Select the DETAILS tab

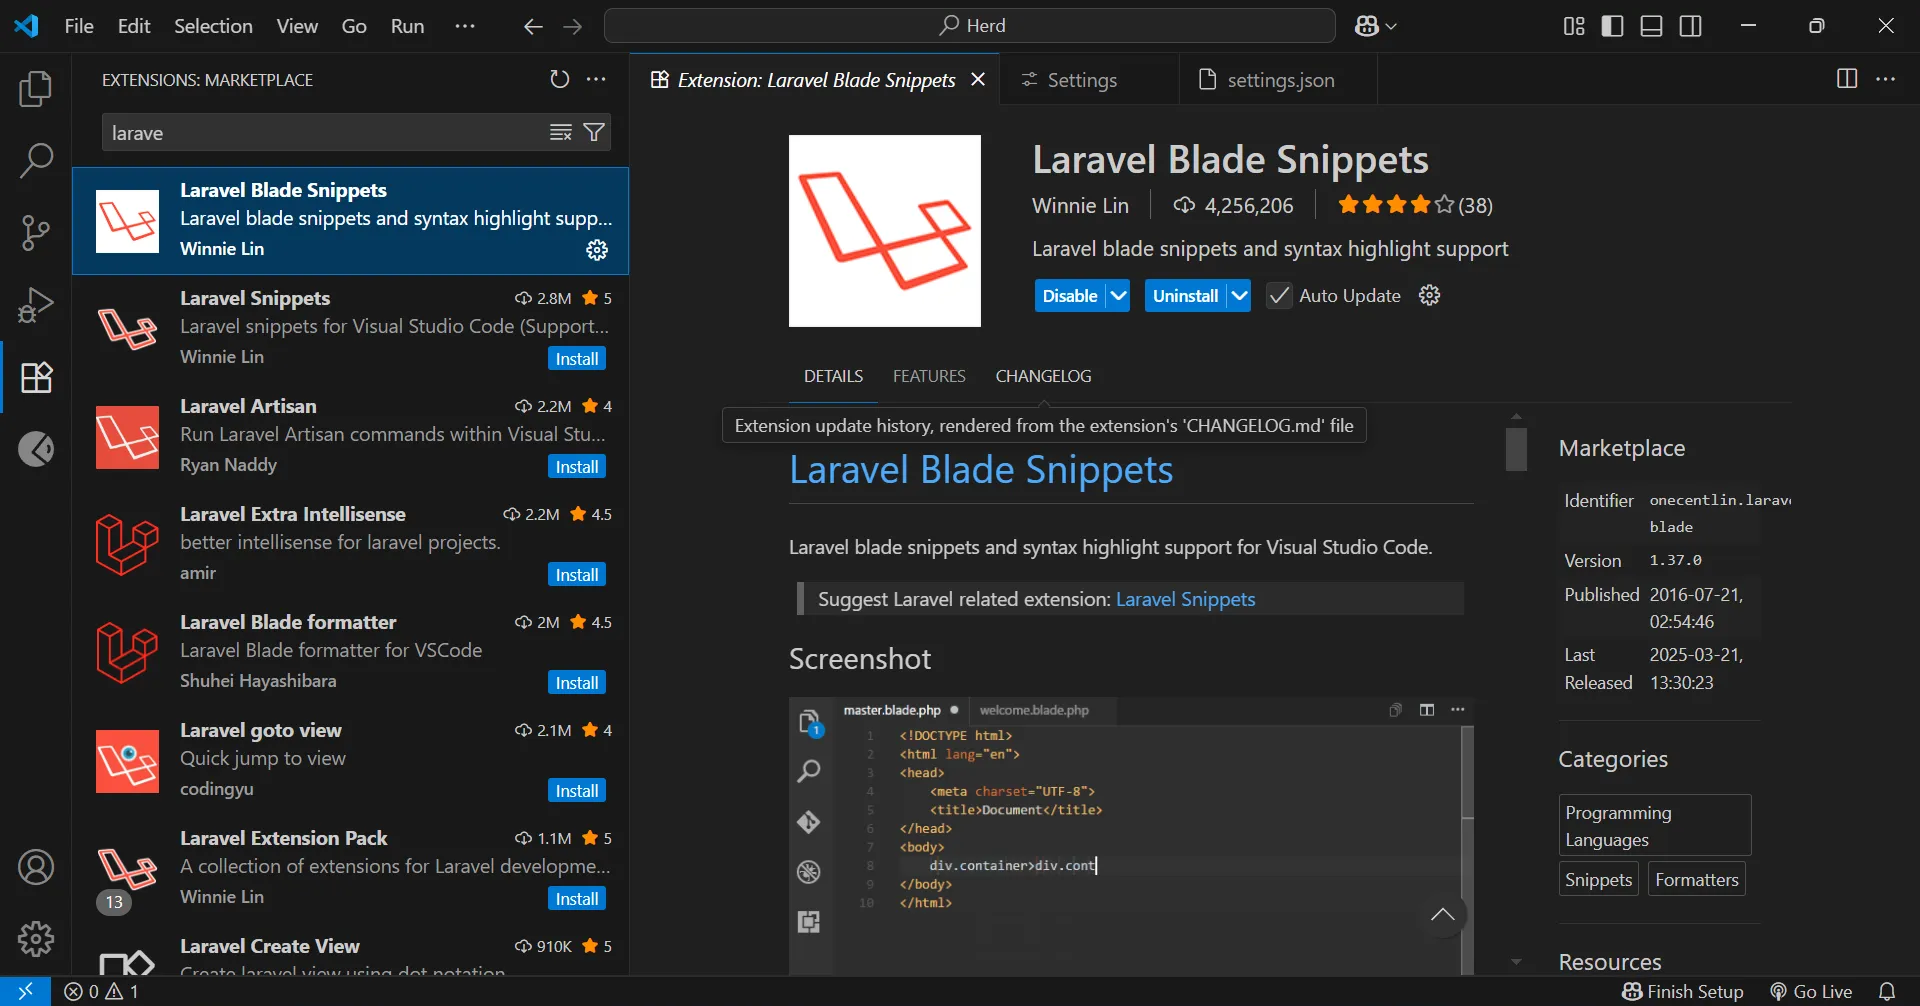coord(833,376)
